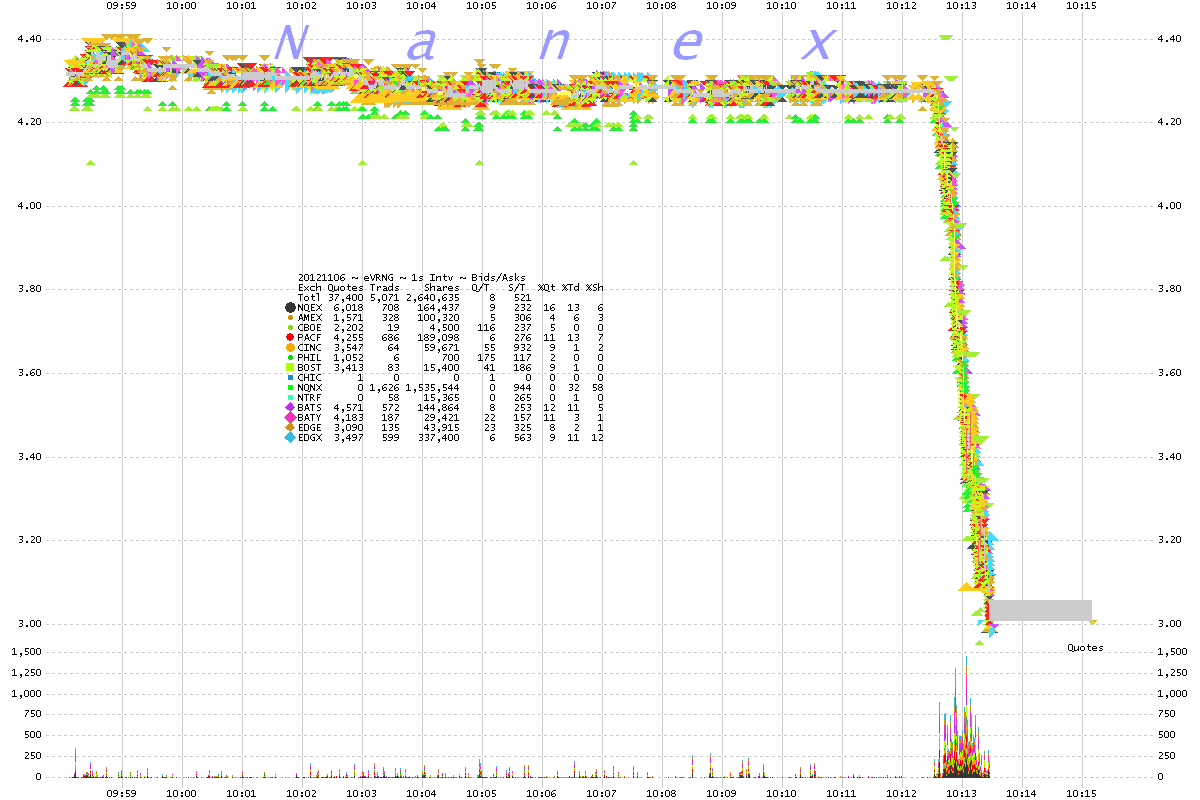Click the PACF shares value '189,098'
Viewport: 1200px width, 800px height.
(x=439, y=337)
